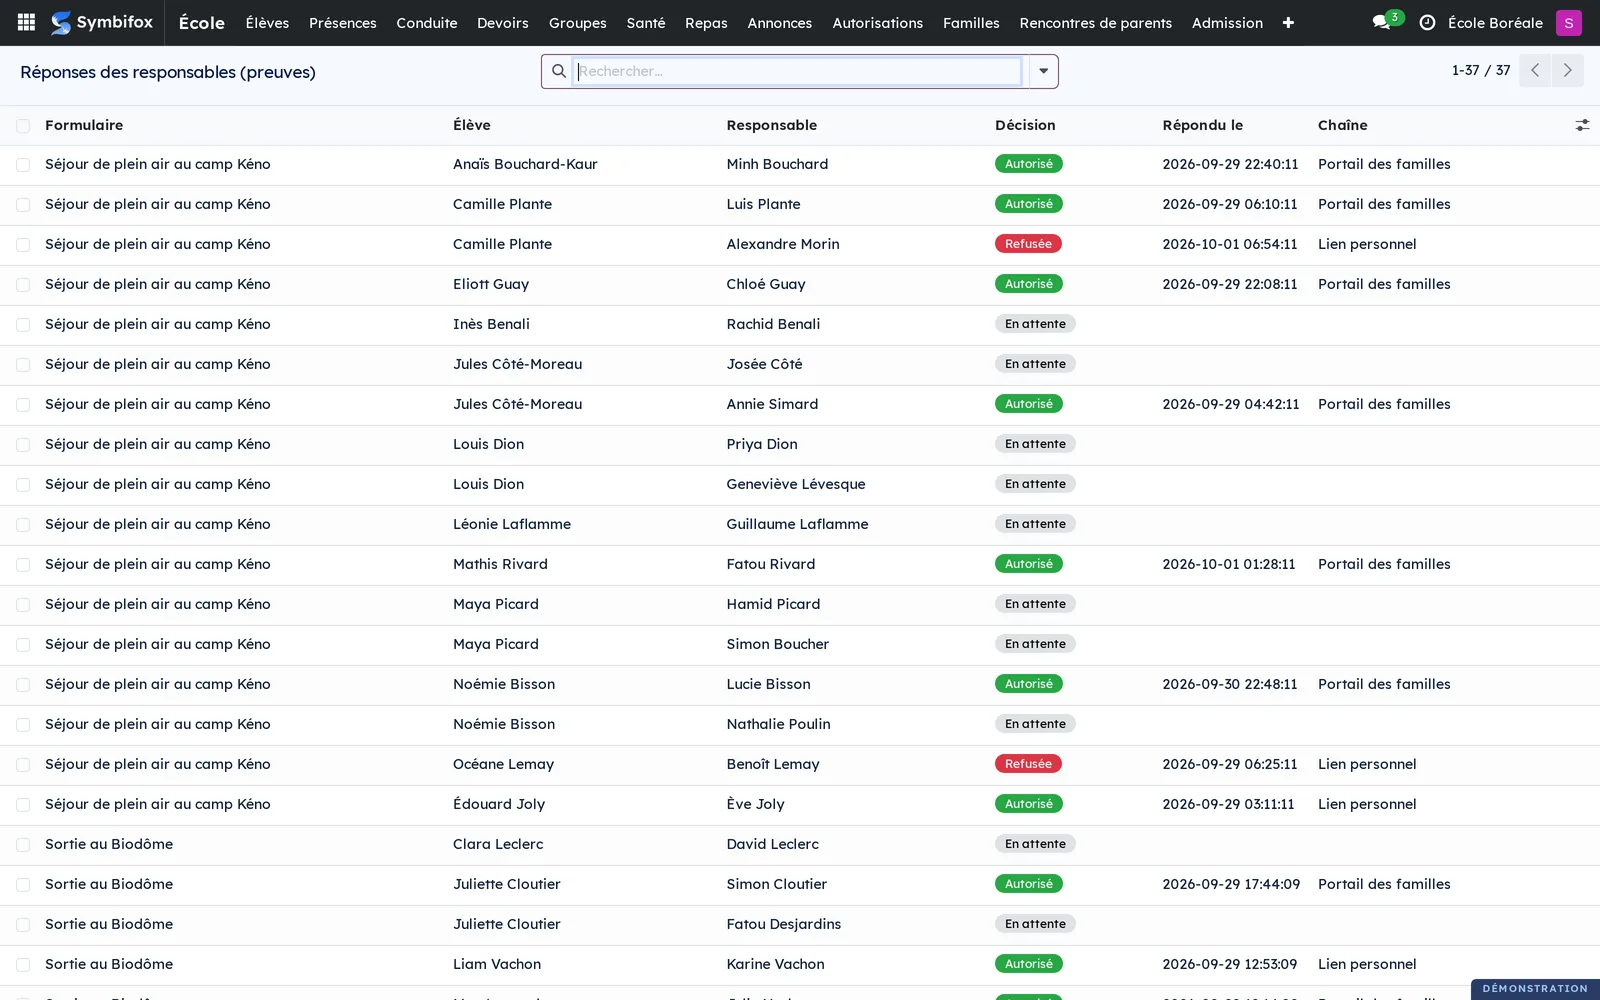Go to next page arrow
The height and width of the screenshot is (1000, 1600).
(x=1567, y=70)
